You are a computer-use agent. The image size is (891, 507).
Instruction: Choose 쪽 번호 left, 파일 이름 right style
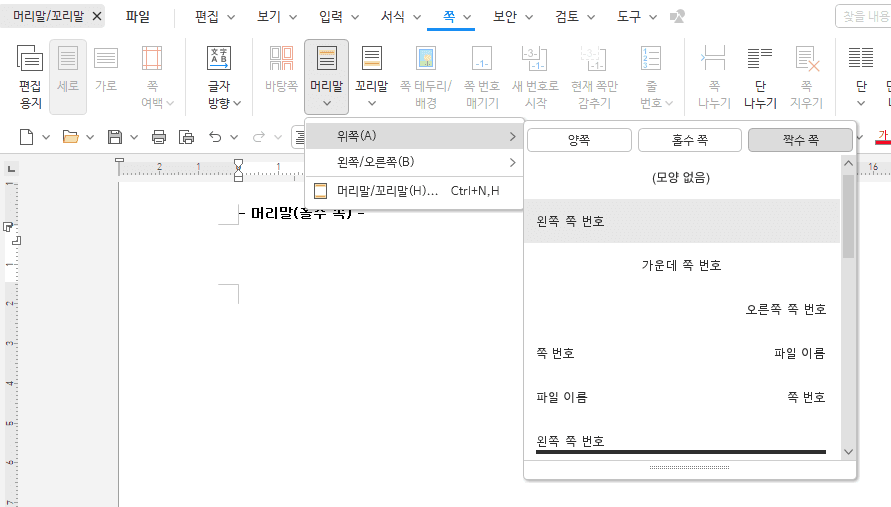pos(681,353)
